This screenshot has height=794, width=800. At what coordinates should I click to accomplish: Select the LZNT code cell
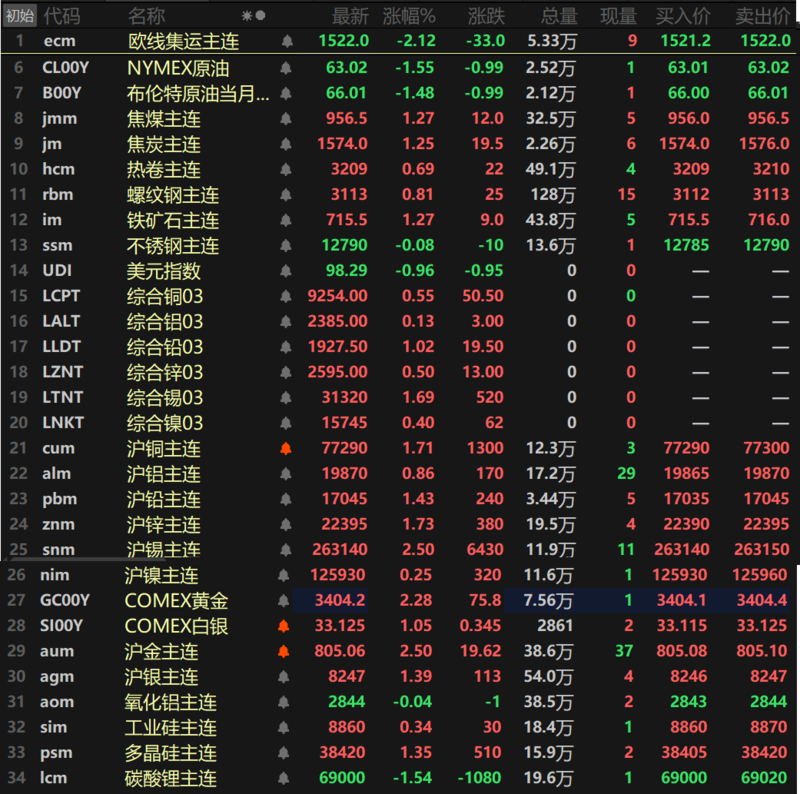point(63,372)
